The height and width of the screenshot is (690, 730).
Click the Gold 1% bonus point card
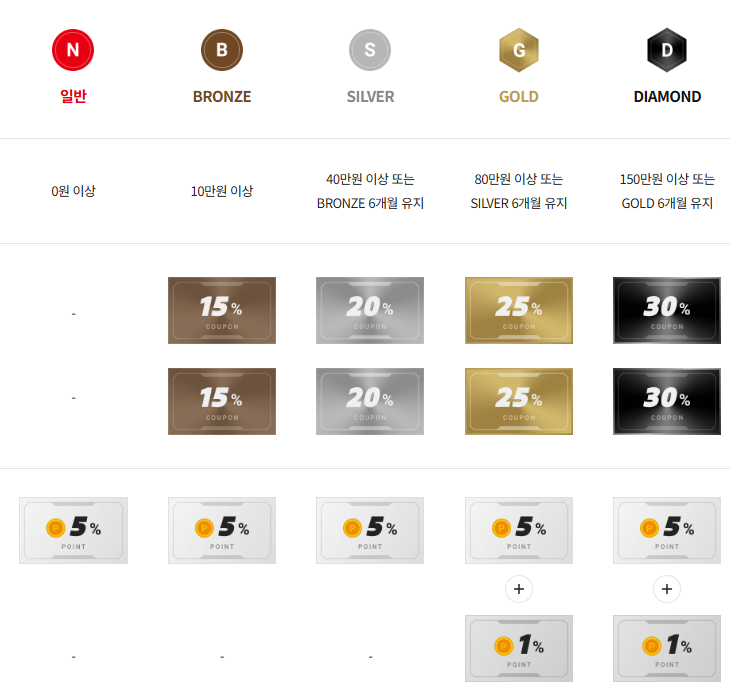tap(519, 648)
